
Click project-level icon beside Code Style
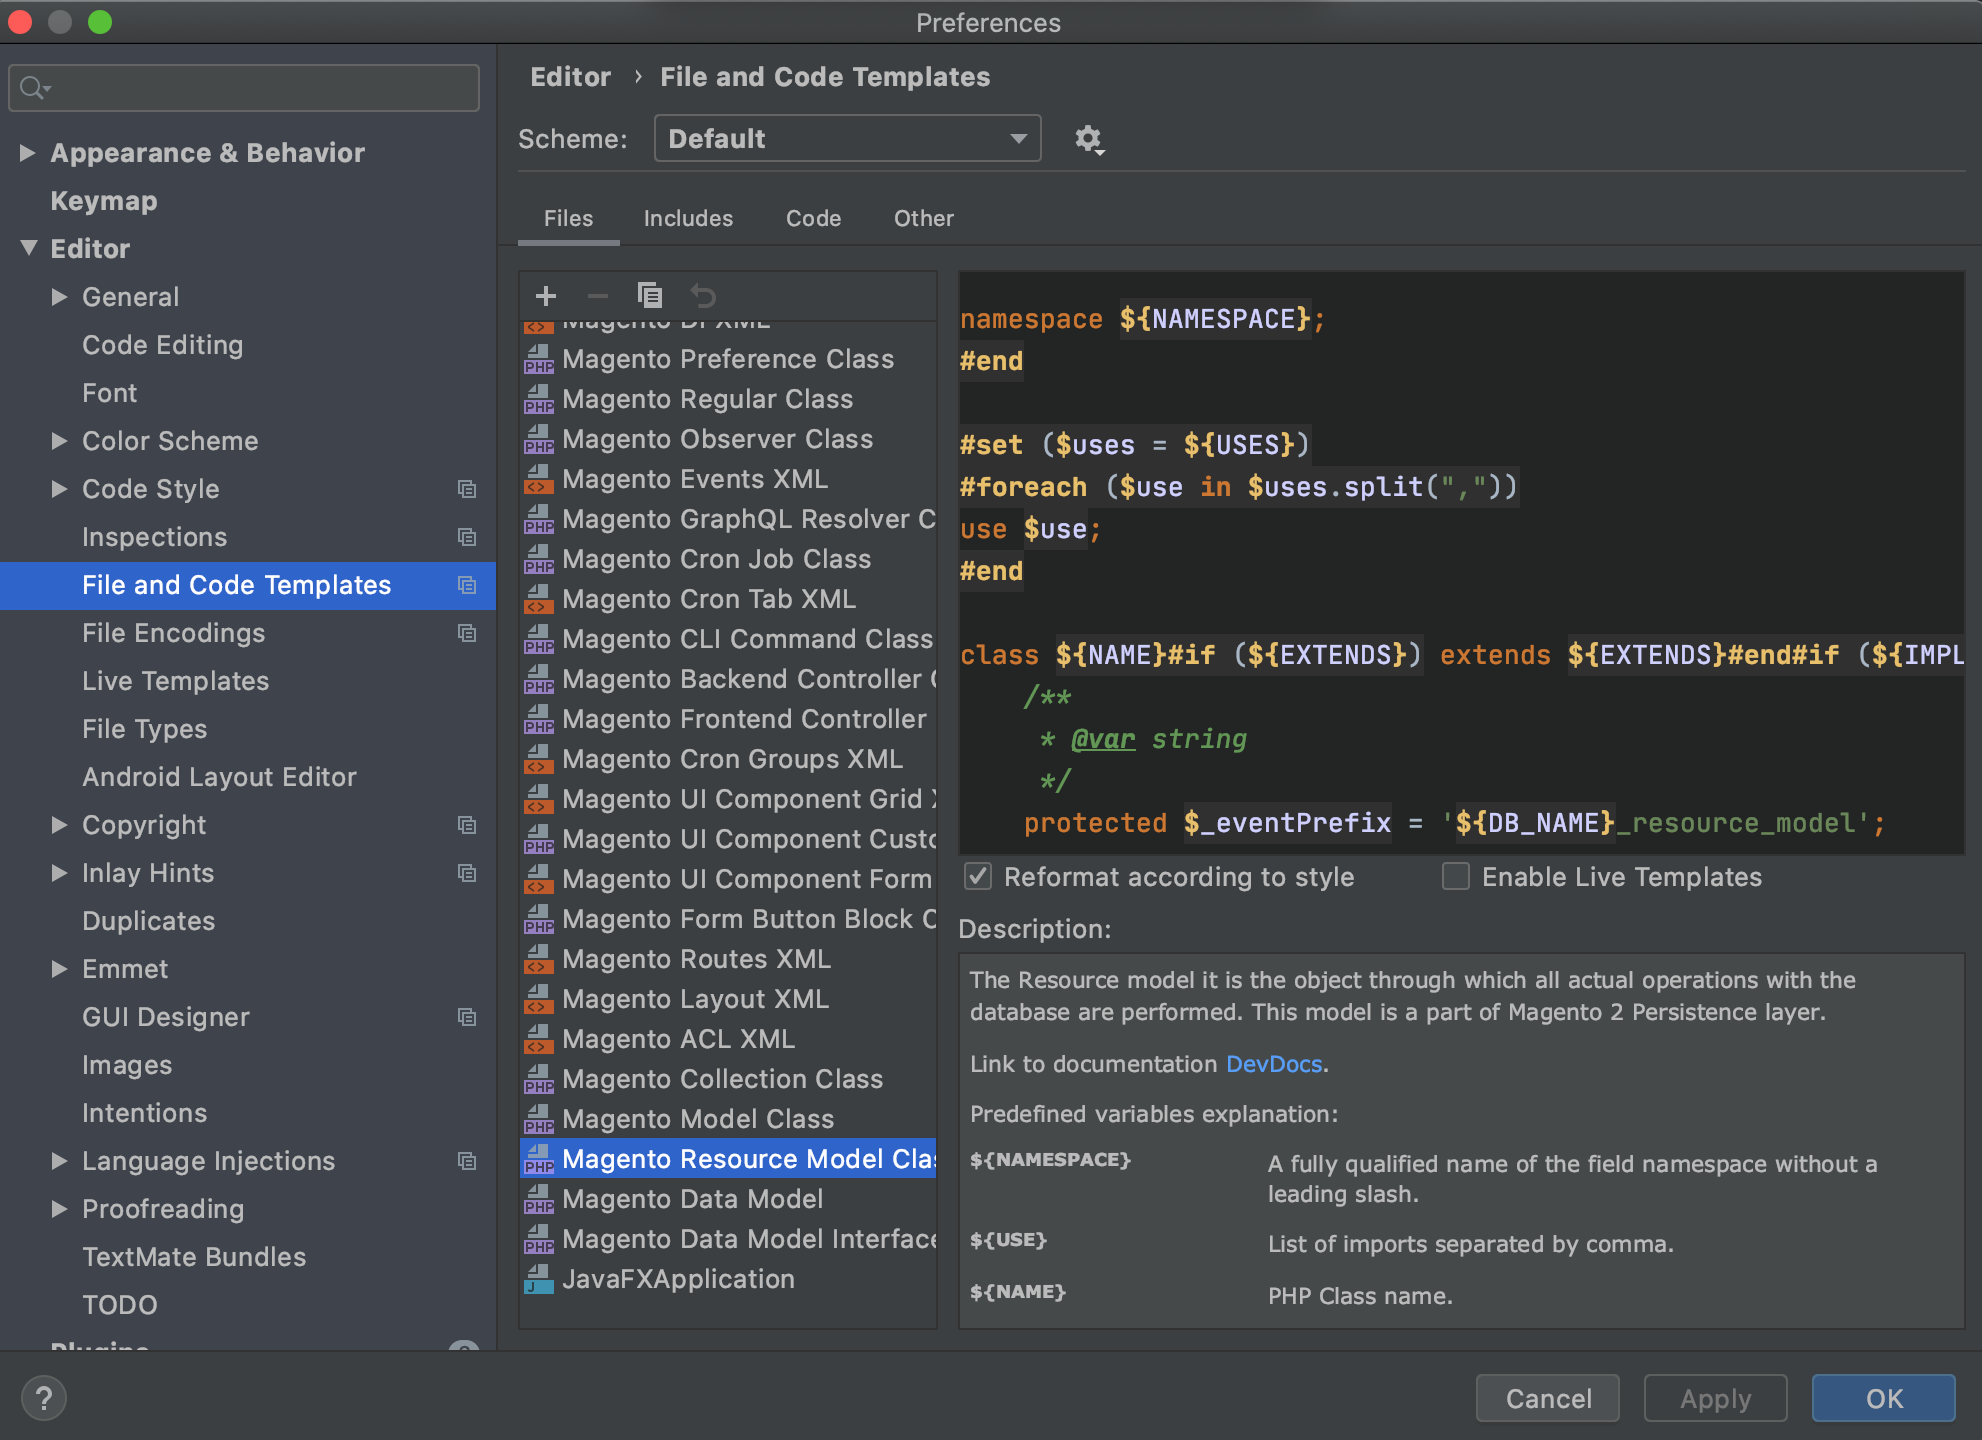(x=467, y=489)
